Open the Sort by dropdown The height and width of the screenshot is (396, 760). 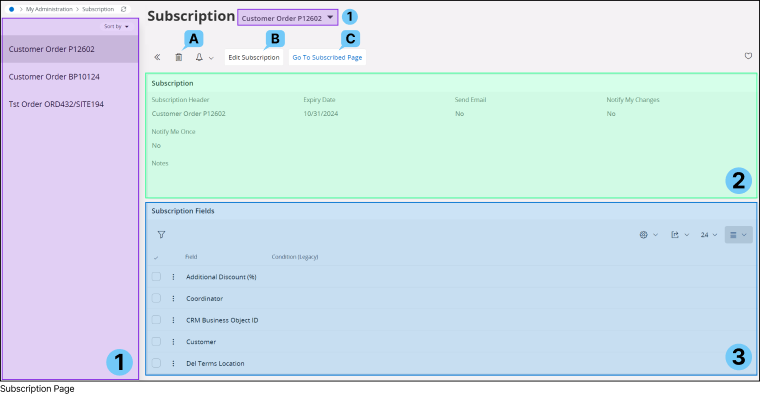pos(116,26)
